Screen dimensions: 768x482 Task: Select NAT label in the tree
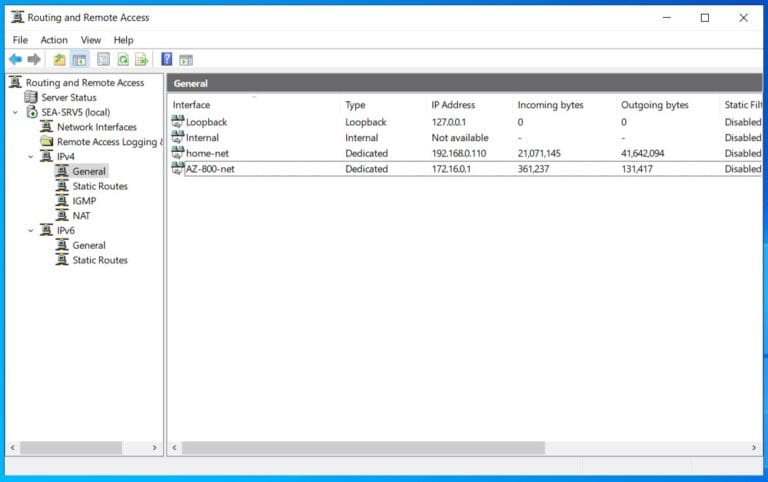81,216
